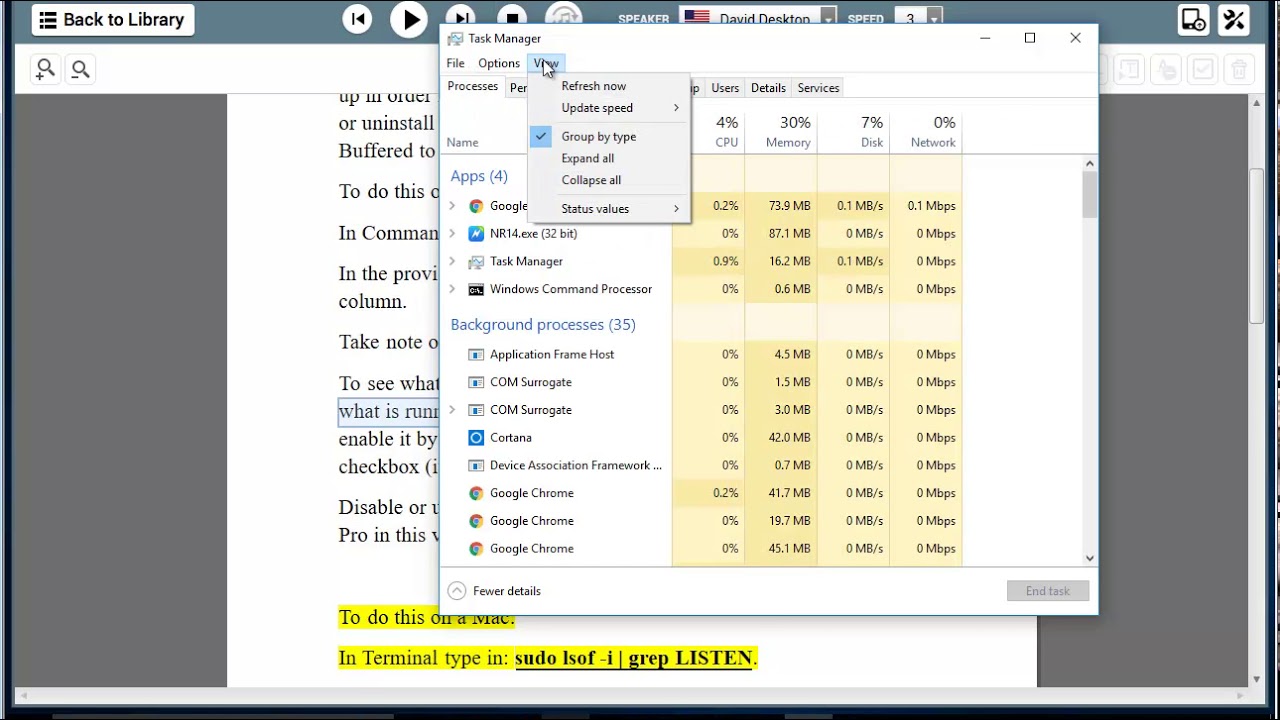The height and width of the screenshot is (720, 1280).
Task: Open Task Manager File menu
Action: point(455,63)
